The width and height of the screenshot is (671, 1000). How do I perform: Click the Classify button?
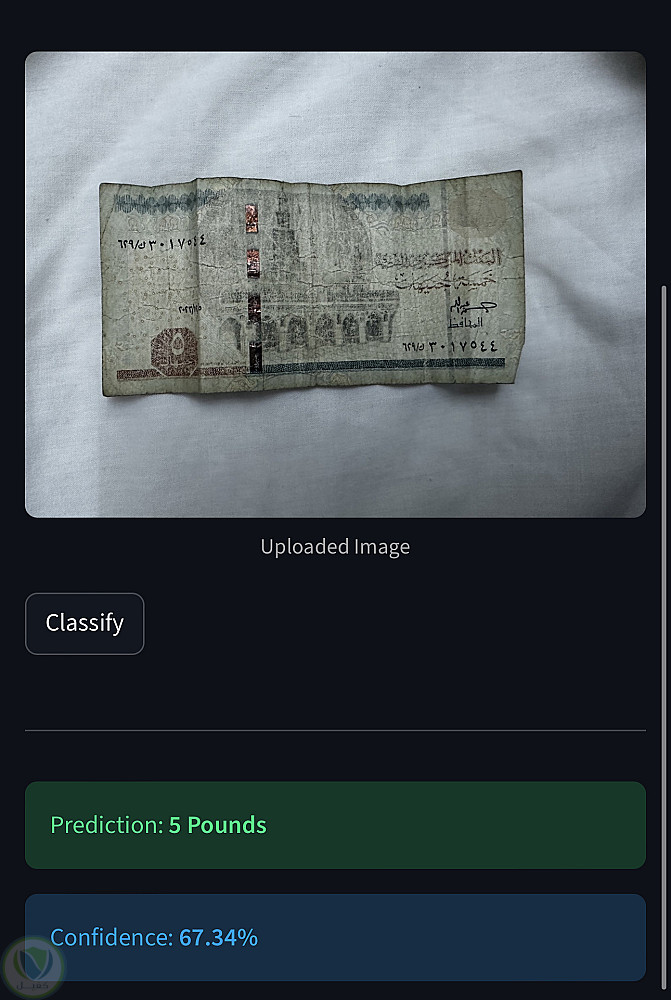tap(85, 624)
